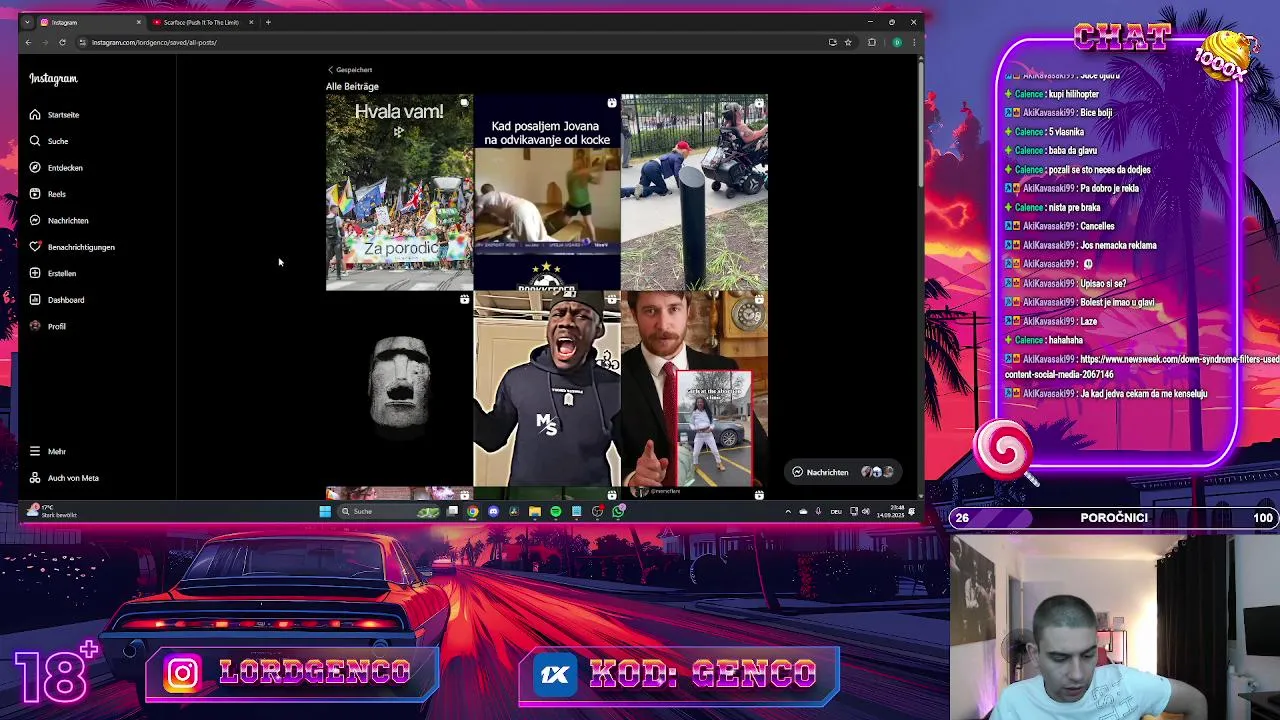Click the browser back arrow
Screen dimensions: 1280x720
click(x=28, y=42)
